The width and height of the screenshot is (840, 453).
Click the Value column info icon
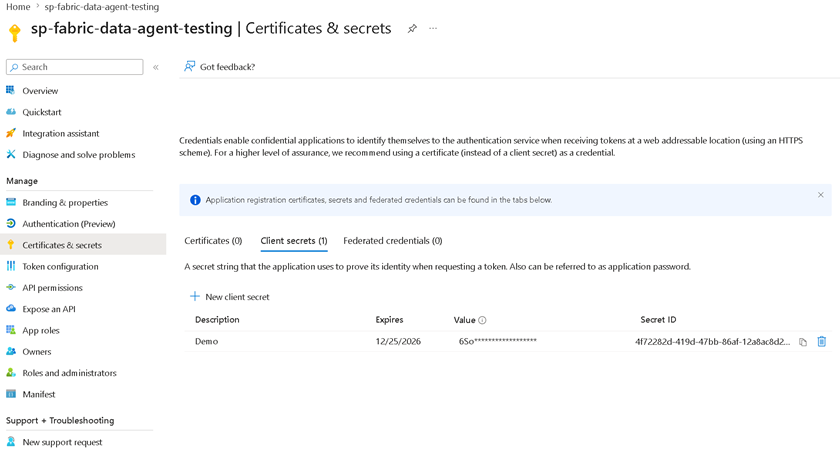point(482,320)
